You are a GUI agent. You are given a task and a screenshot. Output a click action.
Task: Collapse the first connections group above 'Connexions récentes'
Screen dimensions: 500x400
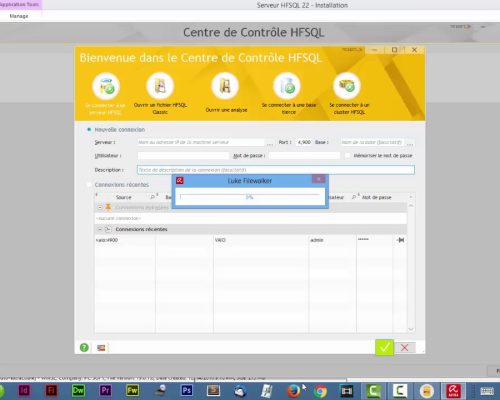100,207
